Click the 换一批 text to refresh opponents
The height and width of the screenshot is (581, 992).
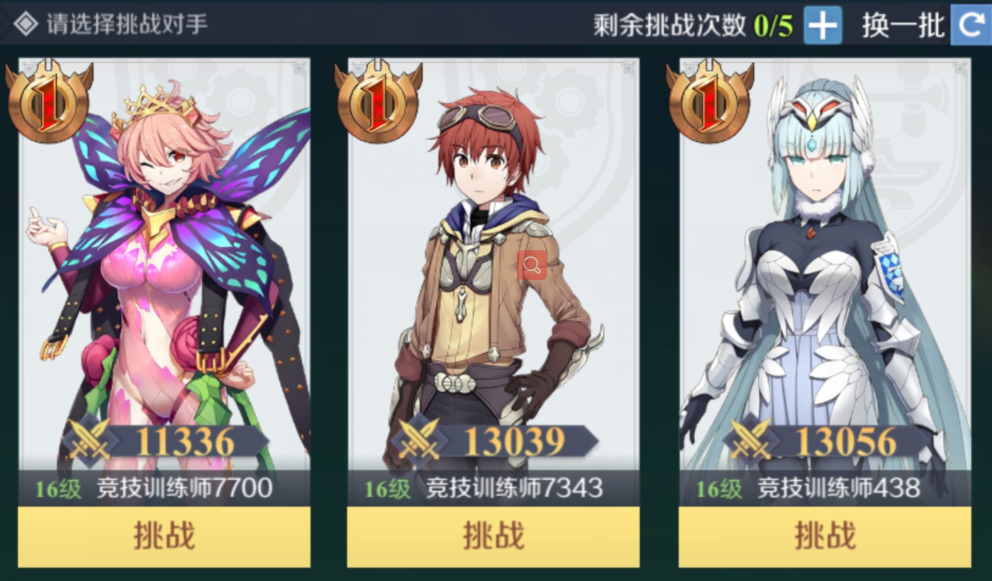click(903, 25)
